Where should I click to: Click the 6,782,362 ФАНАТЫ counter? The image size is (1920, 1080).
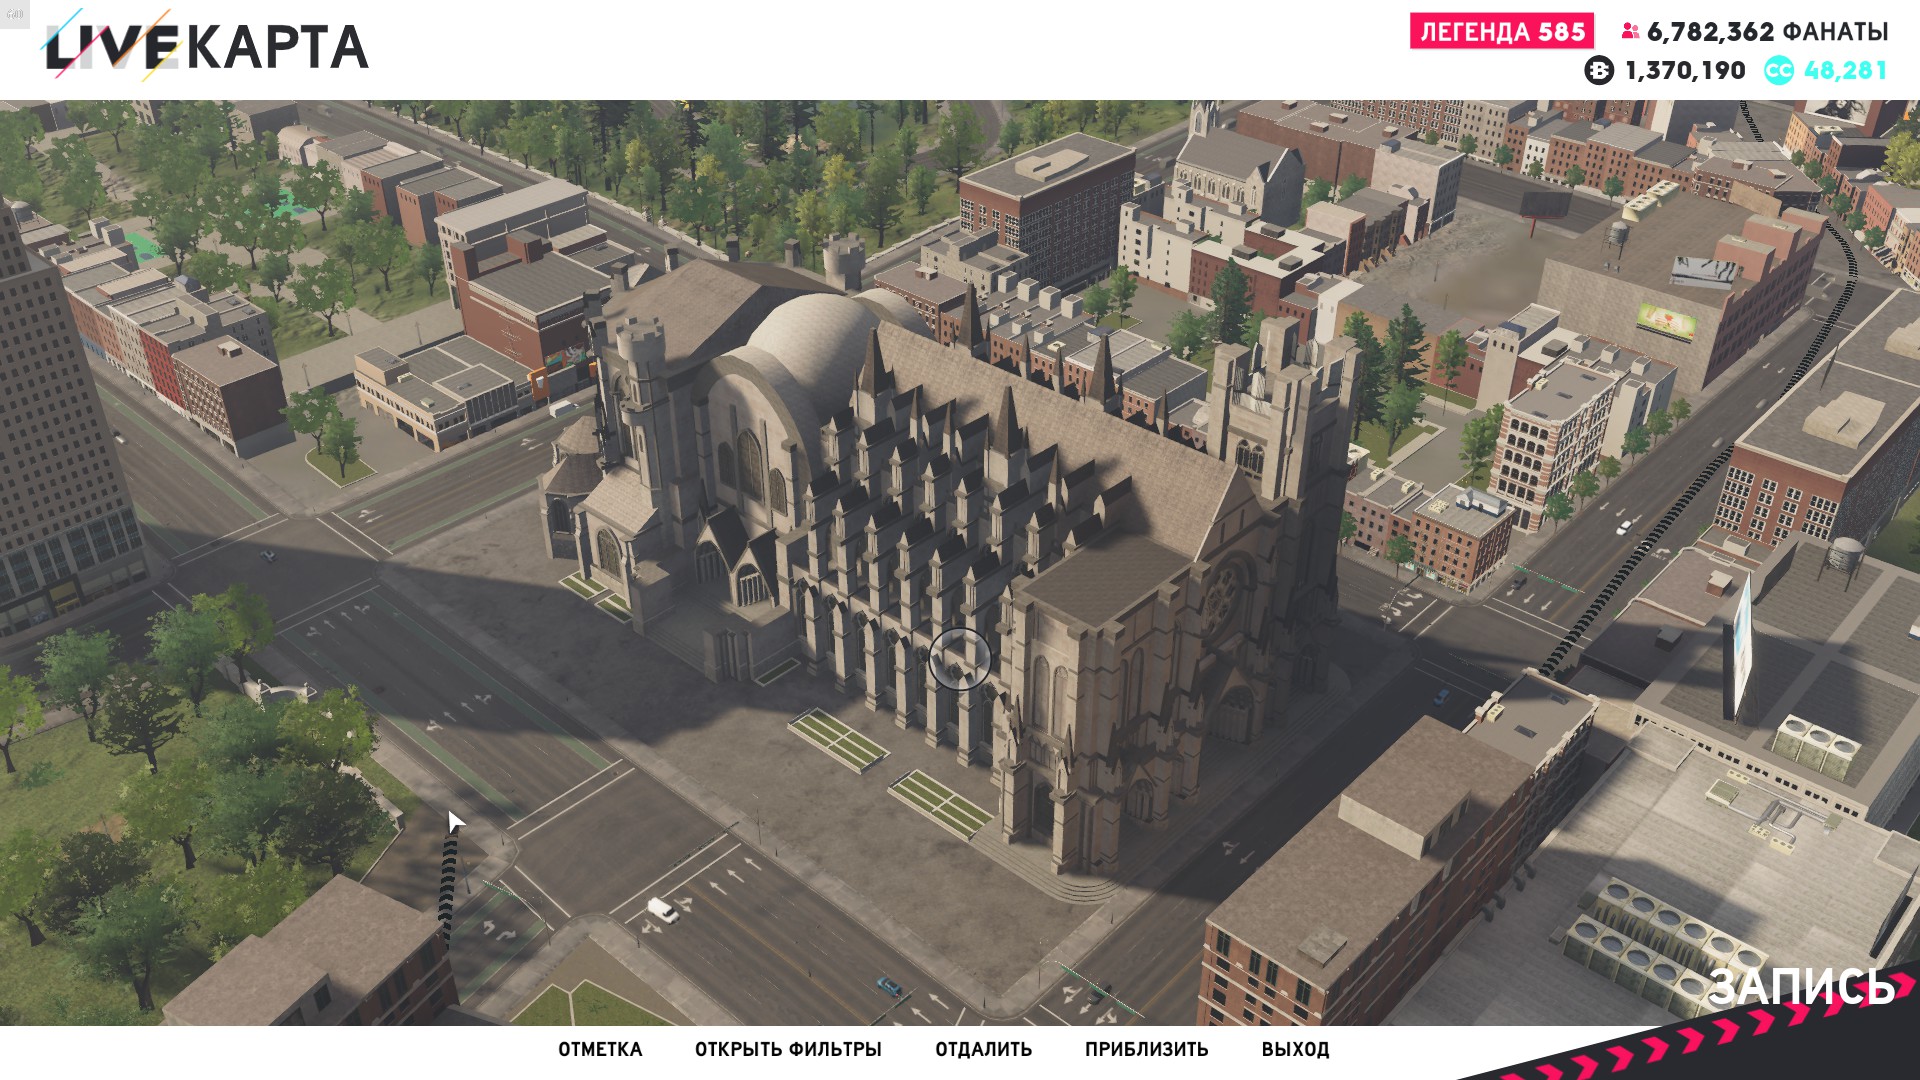pyautogui.click(x=1767, y=32)
